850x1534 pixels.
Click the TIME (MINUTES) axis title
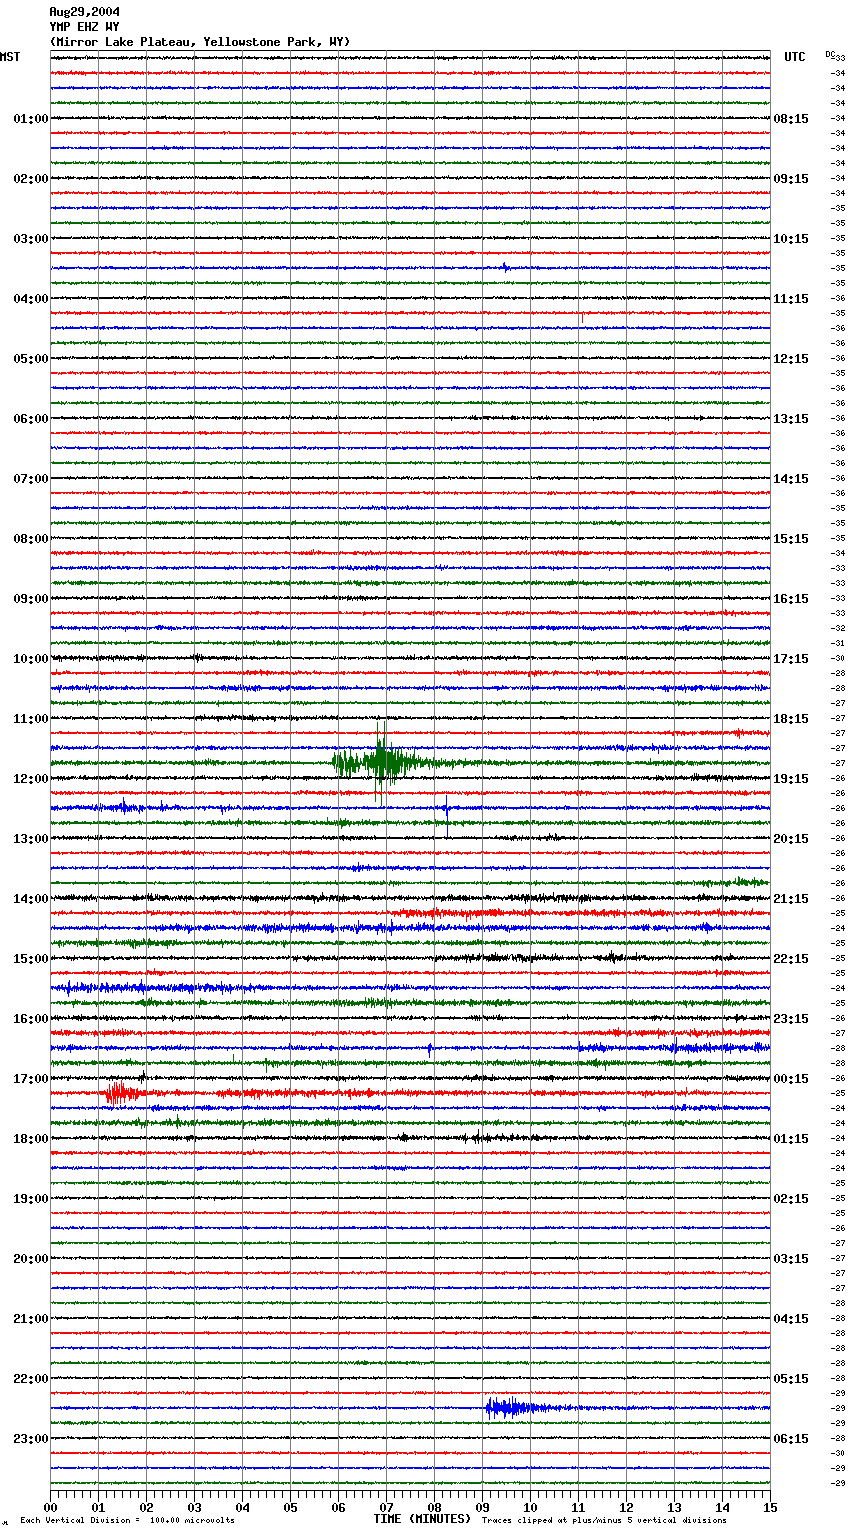click(422, 1519)
